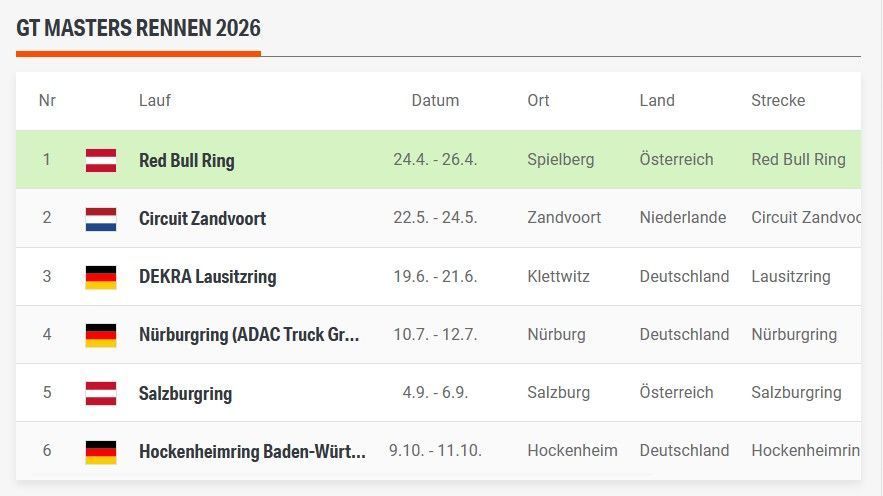
Task: Select the GT Masters Rennen 2026 heading
Action: 138,27
